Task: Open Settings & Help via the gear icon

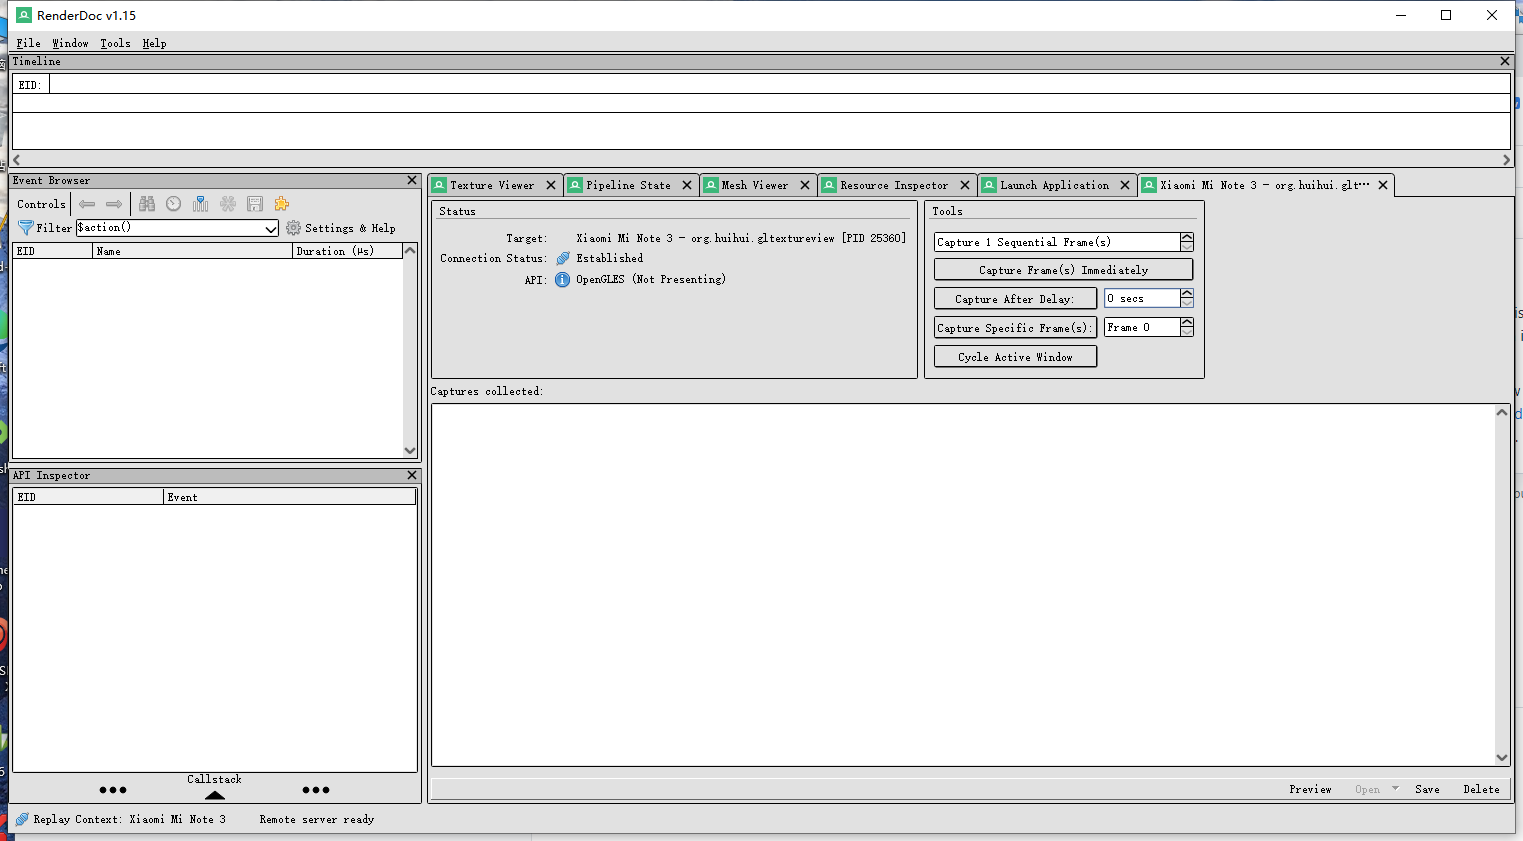Action: point(293,227)
